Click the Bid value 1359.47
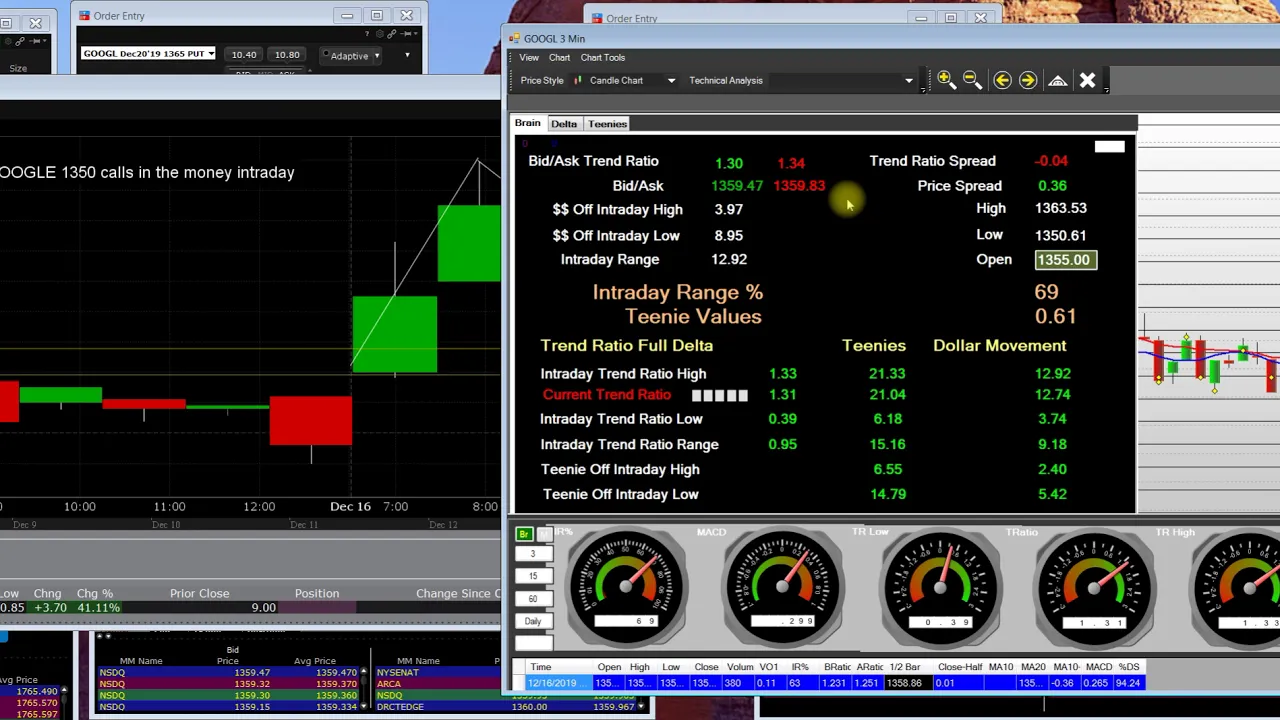 click(737, 186)
